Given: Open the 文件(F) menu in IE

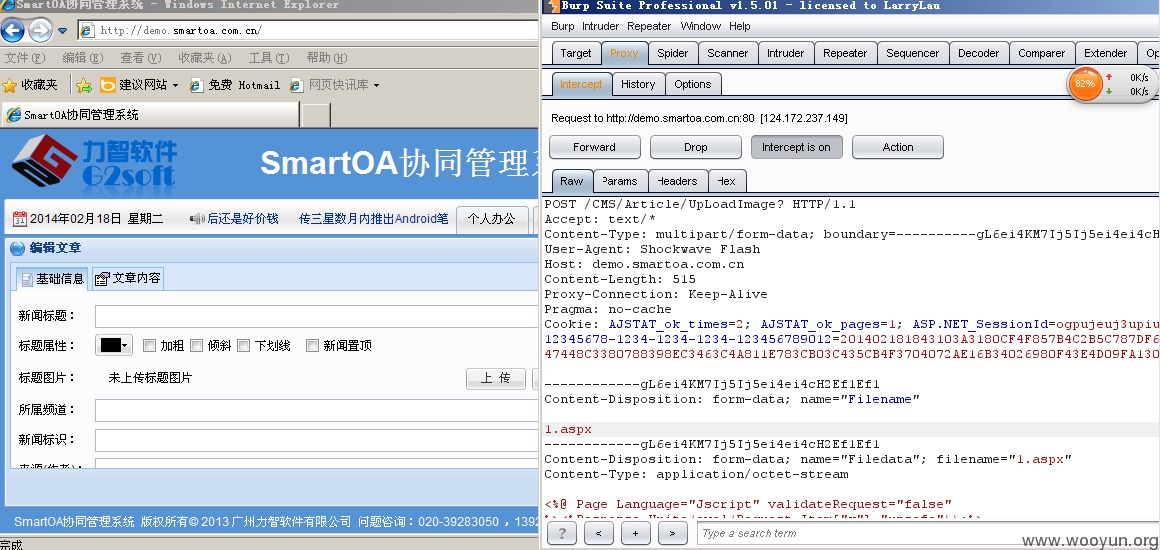Looking at the screenshot, I should click(x=24, y=58).
